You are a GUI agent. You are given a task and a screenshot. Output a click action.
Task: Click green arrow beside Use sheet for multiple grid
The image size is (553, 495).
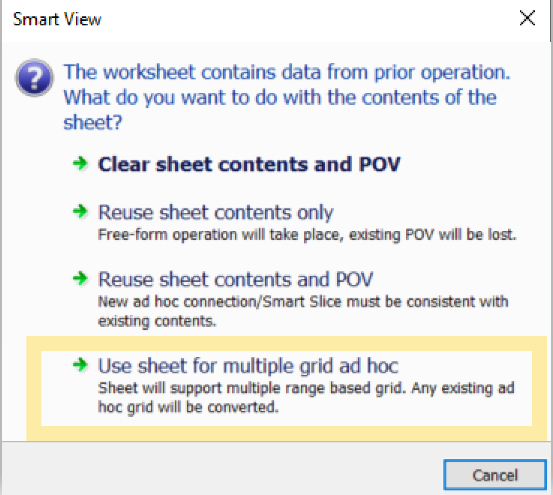(x=80, y=365)
